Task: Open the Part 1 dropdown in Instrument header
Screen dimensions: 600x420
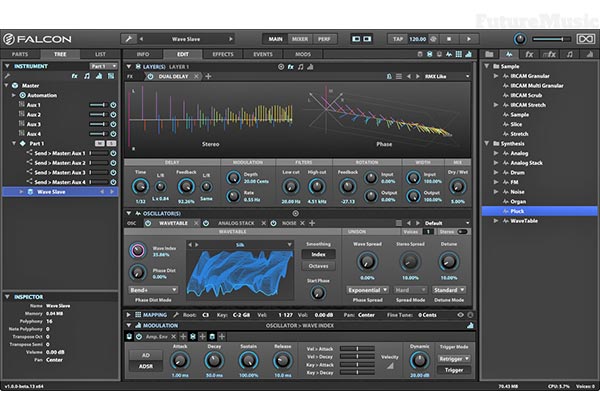Action: point(103,67)
